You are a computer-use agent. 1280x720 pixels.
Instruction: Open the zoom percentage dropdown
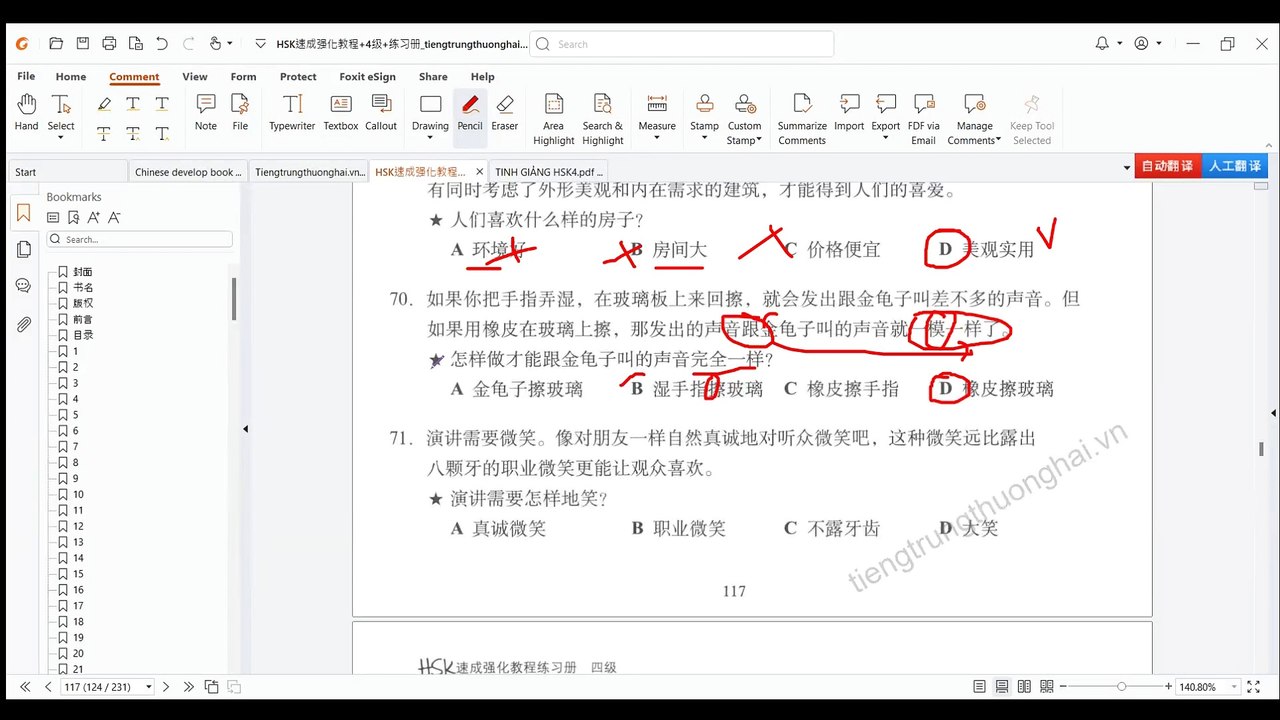click(x=1235, y=687)
